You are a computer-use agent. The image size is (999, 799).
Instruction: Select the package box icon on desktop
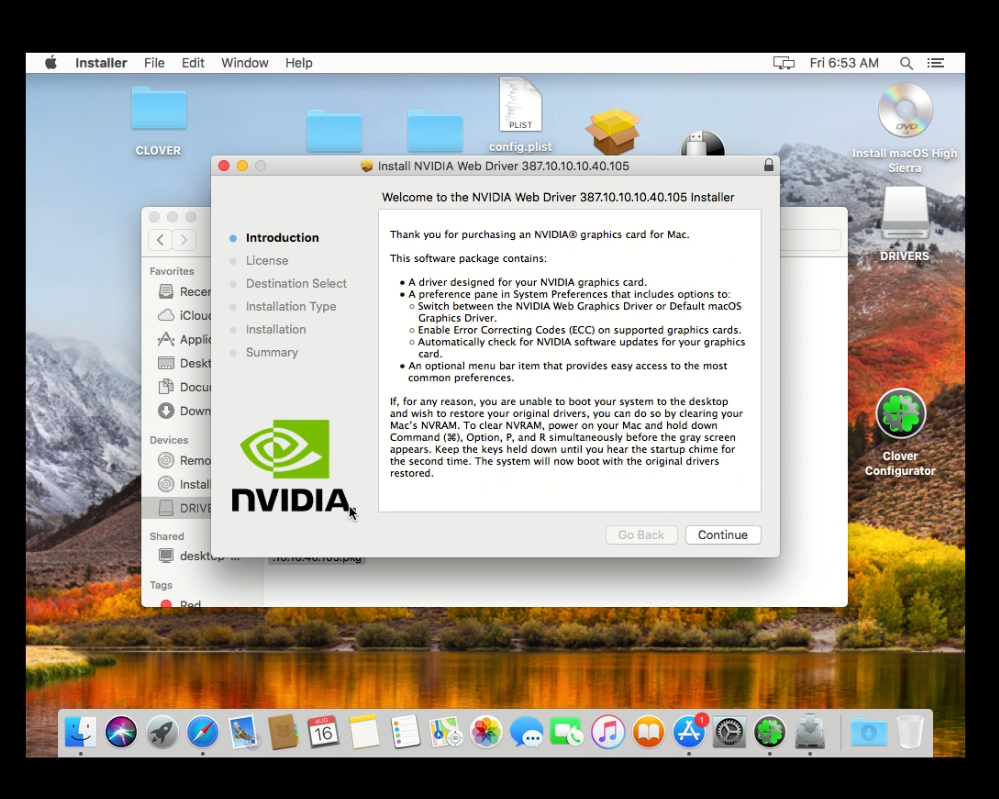[613, 131]
